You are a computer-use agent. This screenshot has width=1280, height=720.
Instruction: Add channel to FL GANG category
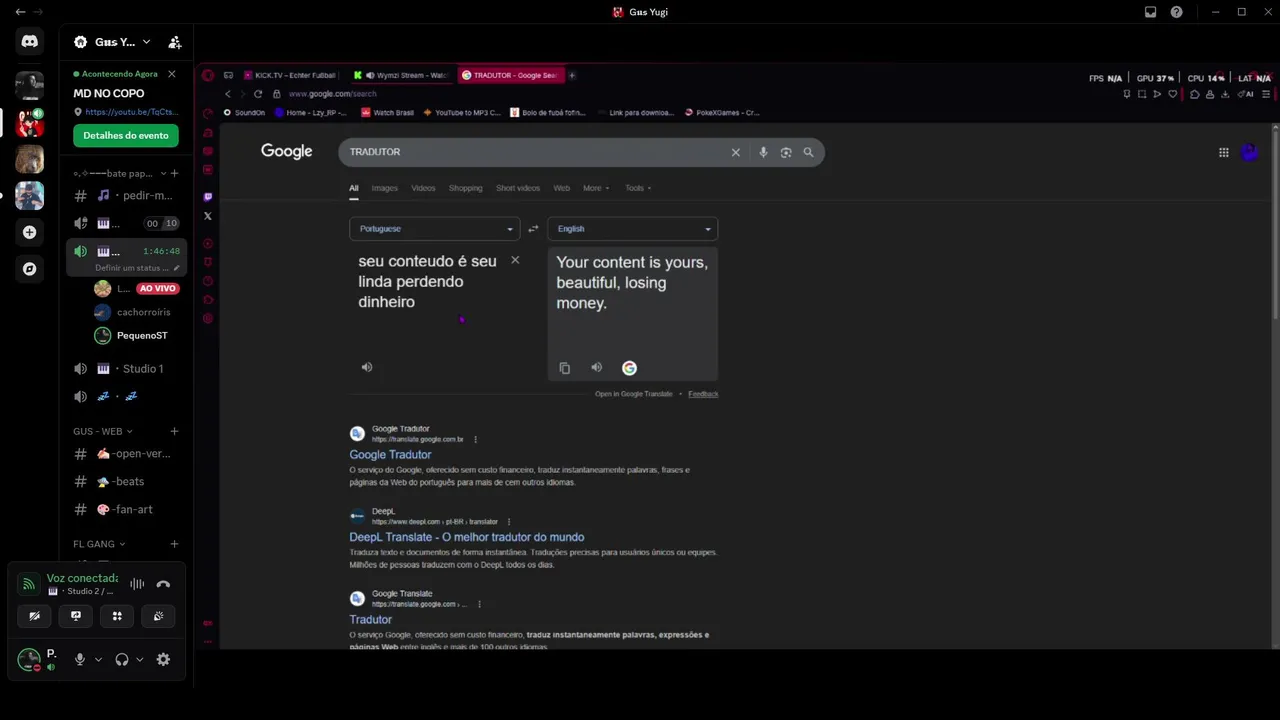tap(174, 544)
